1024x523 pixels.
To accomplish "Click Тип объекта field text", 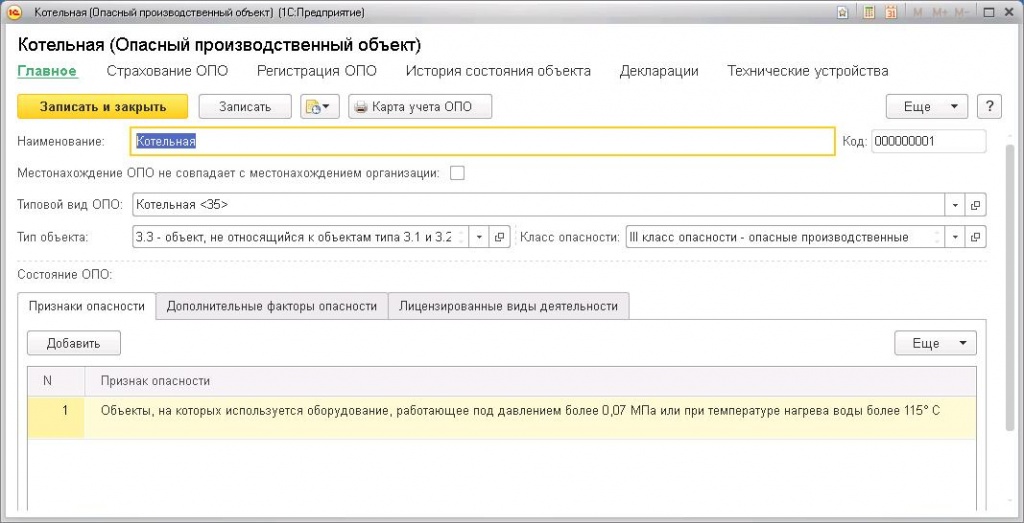I will tap(300, 238).
